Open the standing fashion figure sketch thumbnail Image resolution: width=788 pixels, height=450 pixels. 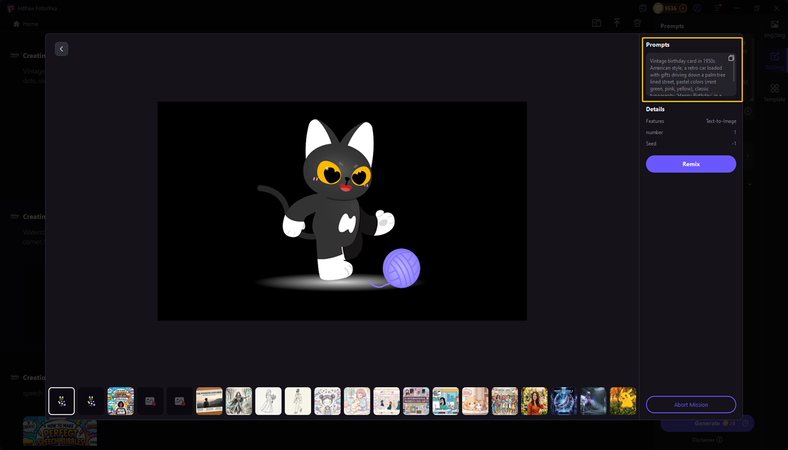tap(298, 401)
